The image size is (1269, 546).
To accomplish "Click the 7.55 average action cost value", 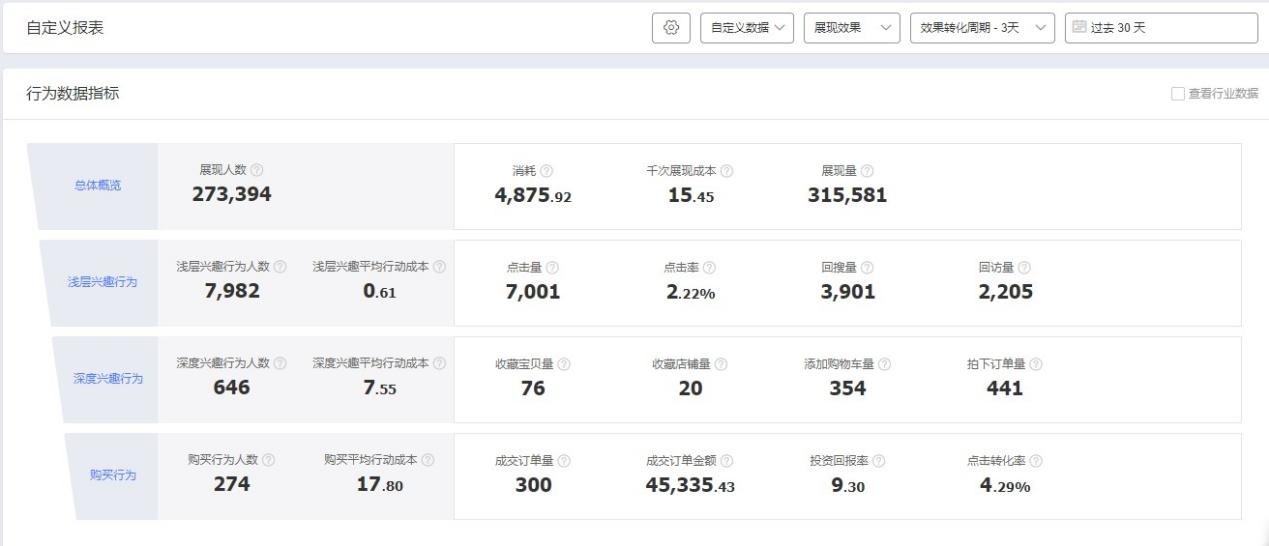I will click(x=380, y=389).
